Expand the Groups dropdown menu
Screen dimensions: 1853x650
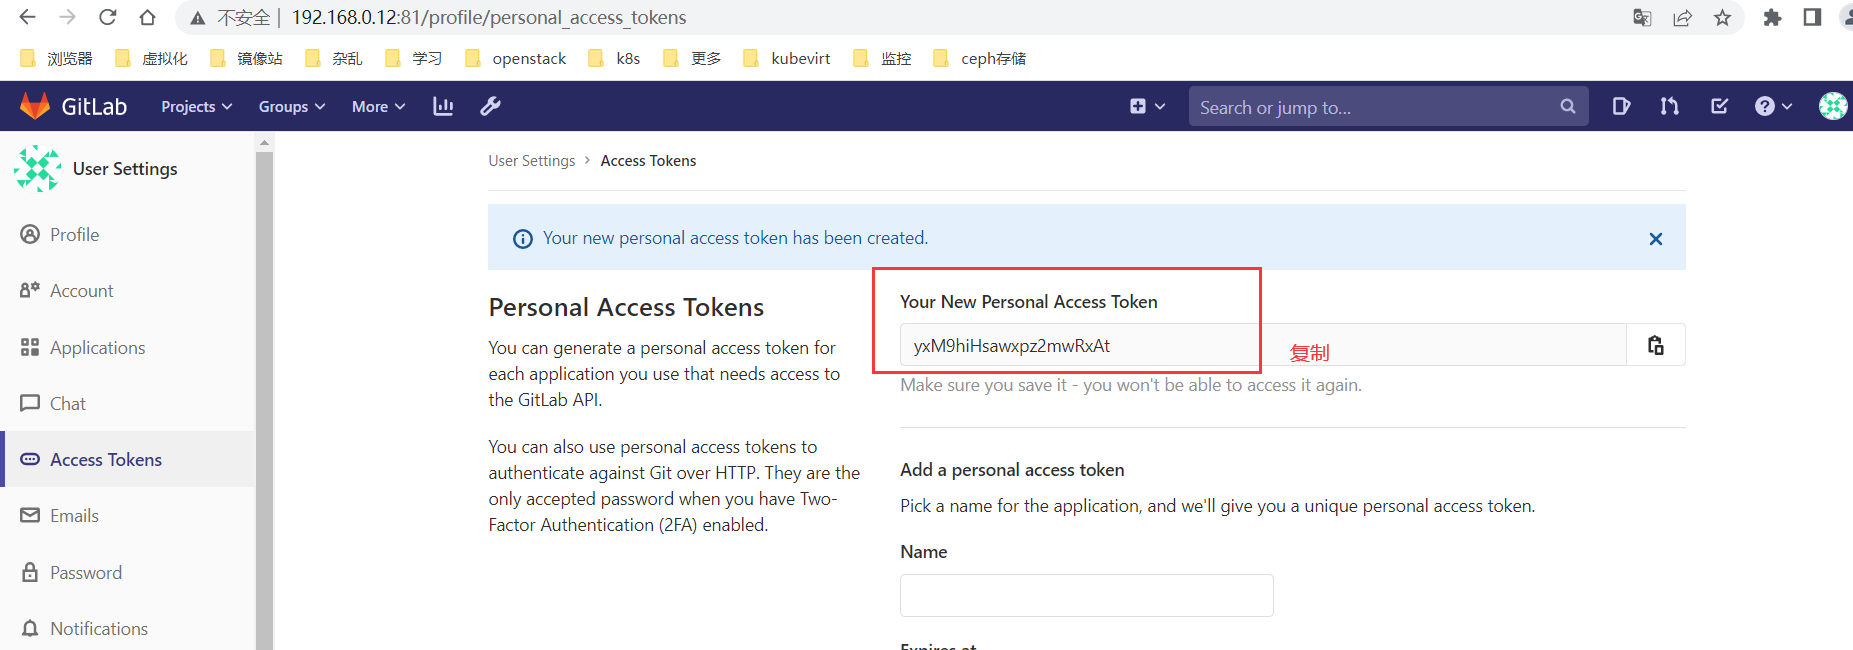[291, 107]
